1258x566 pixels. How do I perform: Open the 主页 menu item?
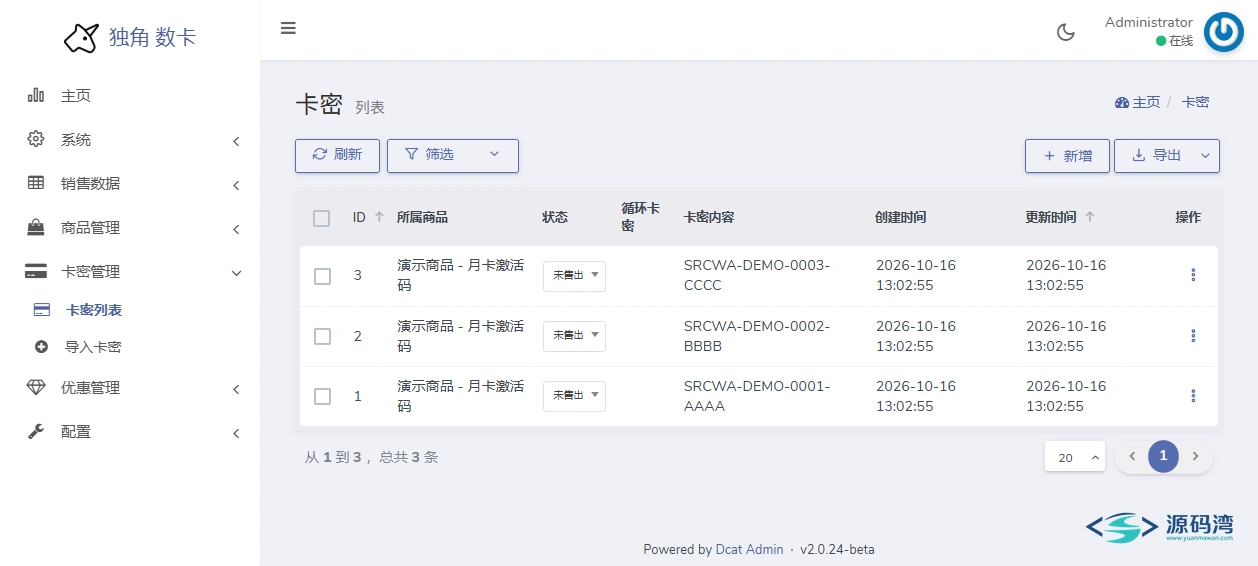tap(130, 96)
